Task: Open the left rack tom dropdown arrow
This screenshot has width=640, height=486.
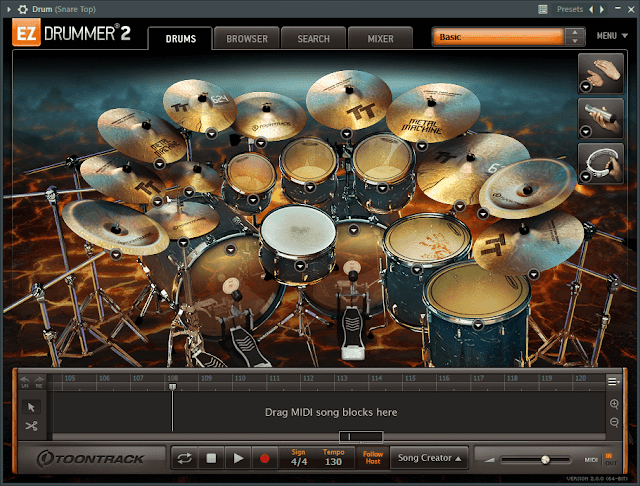Action: click(253, 200)
